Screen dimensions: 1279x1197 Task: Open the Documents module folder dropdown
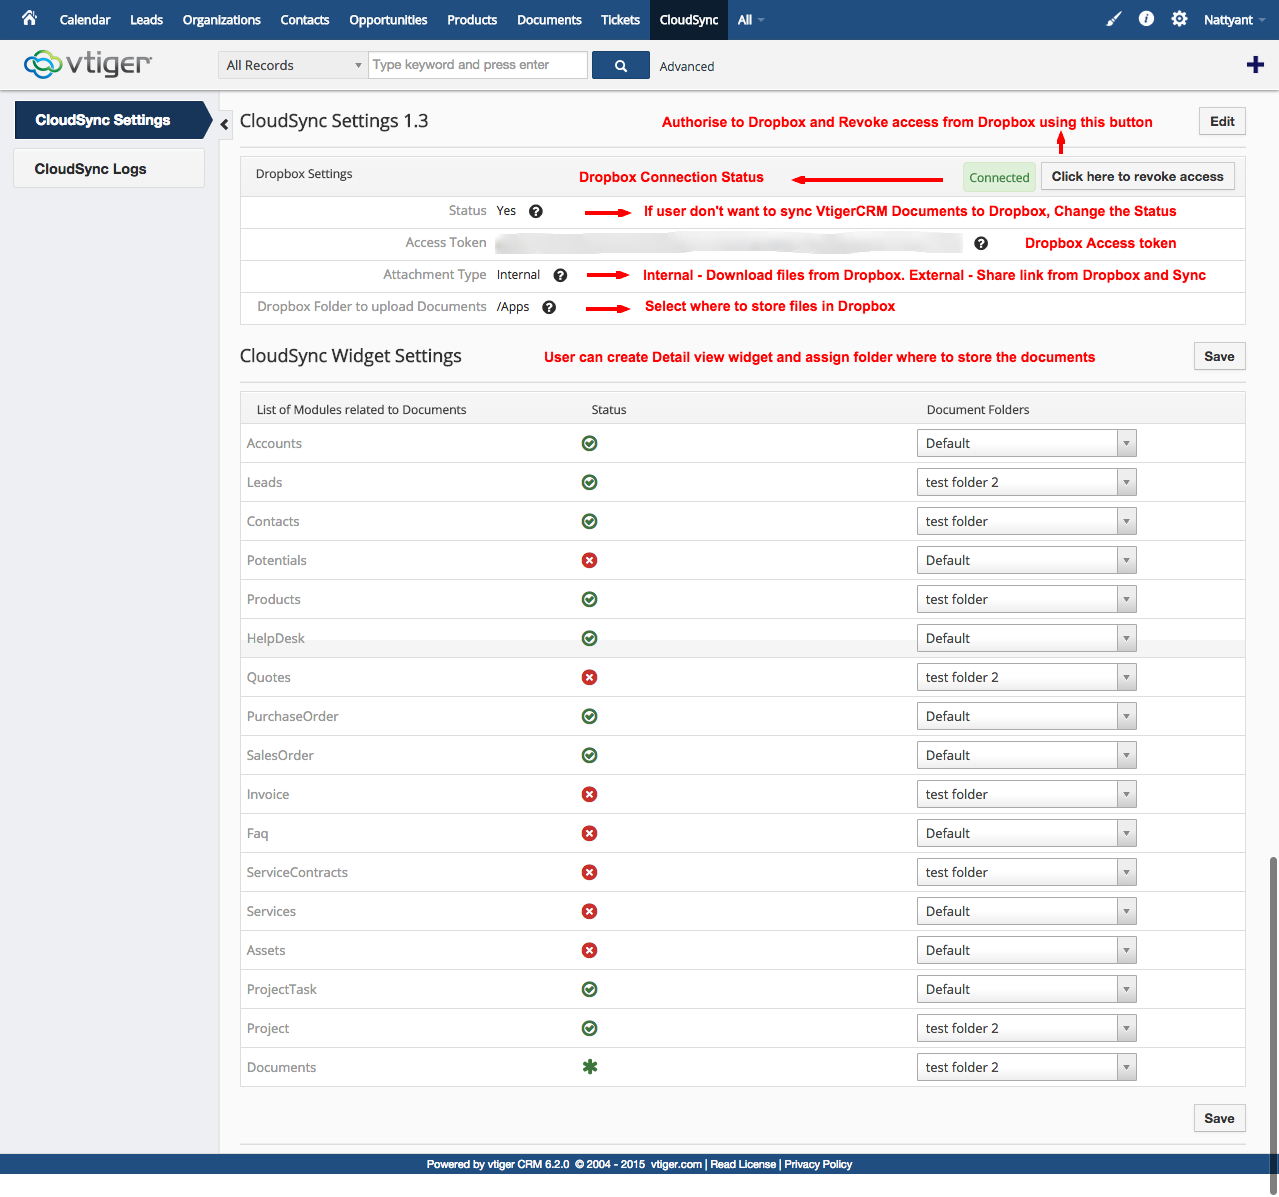tap(1027, 1067)
